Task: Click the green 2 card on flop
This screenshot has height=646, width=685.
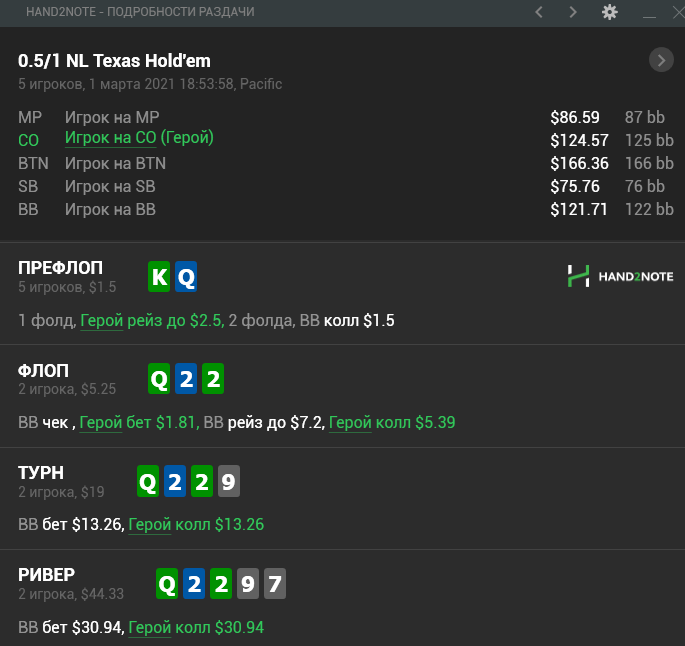Action: (213, 379)
